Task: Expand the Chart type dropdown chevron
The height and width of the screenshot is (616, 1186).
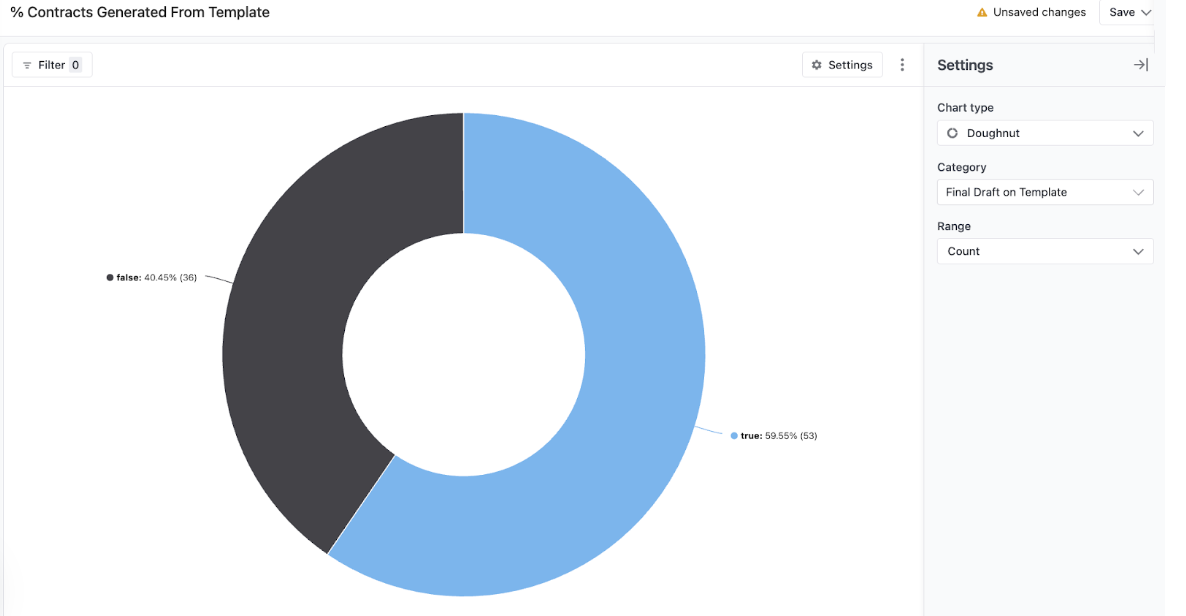Action: click(x=1138, y=133)
